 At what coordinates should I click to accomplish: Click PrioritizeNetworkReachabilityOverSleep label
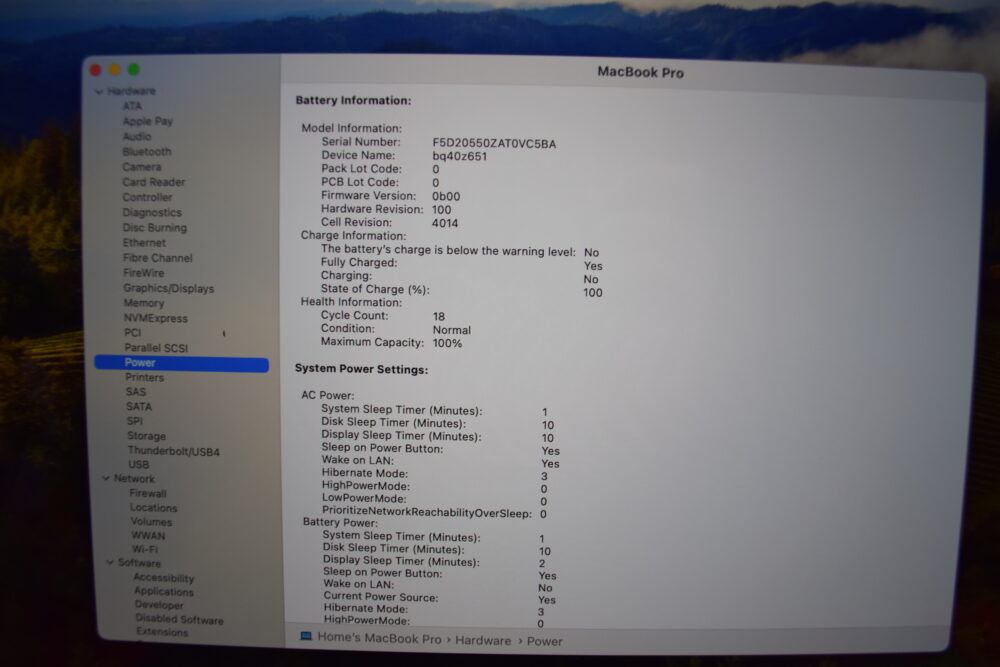click(x=427, y=512)
